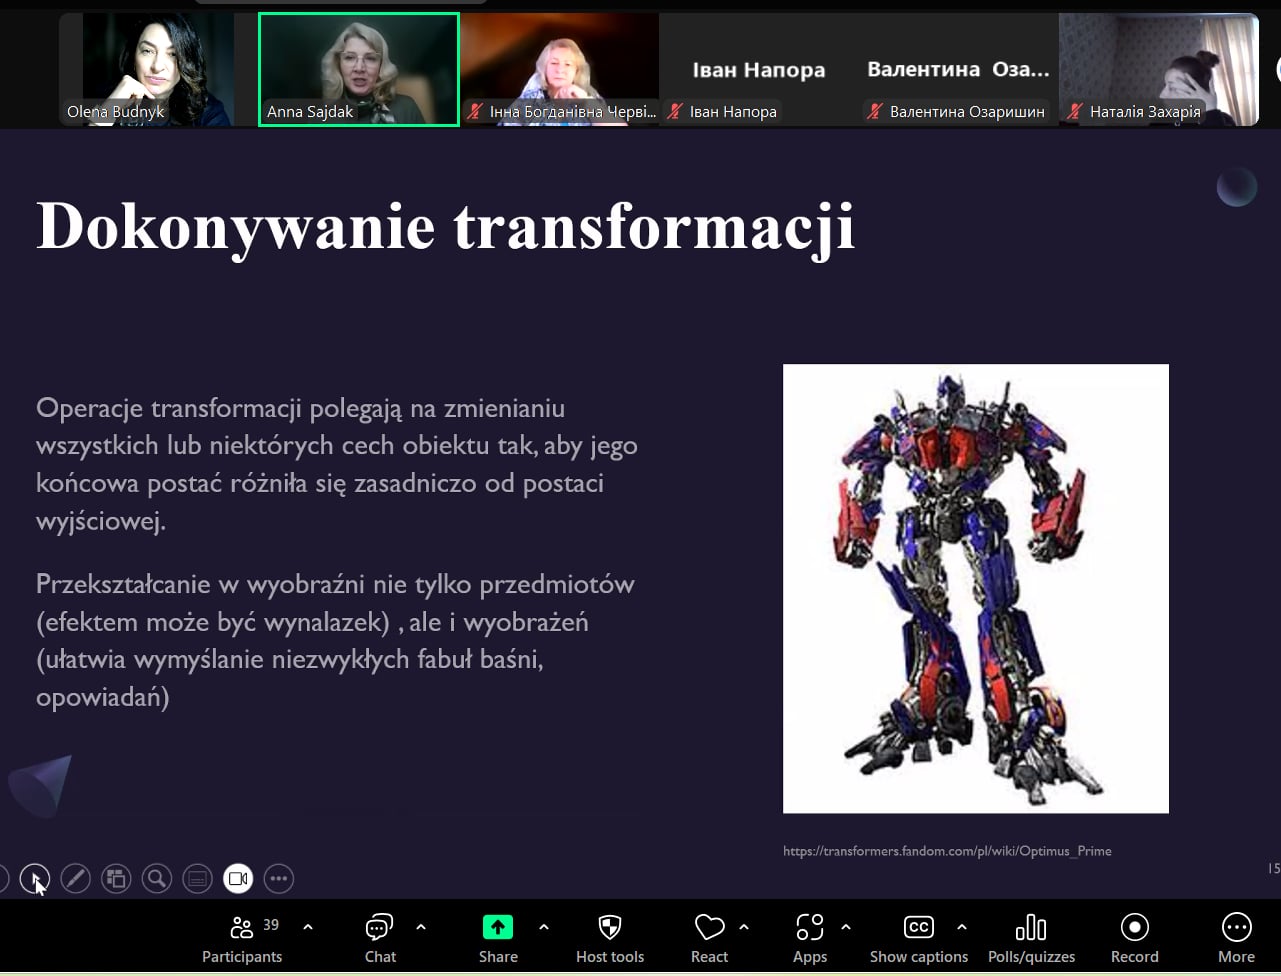Start Record of the meeting
The width and height of the screenshot is (1281, 976).
coord(1134,939)
